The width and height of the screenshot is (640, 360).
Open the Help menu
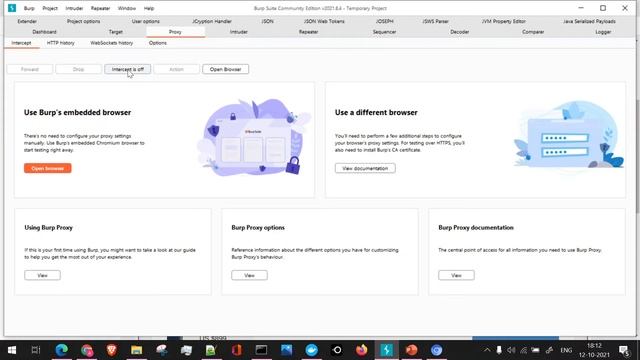149,8
